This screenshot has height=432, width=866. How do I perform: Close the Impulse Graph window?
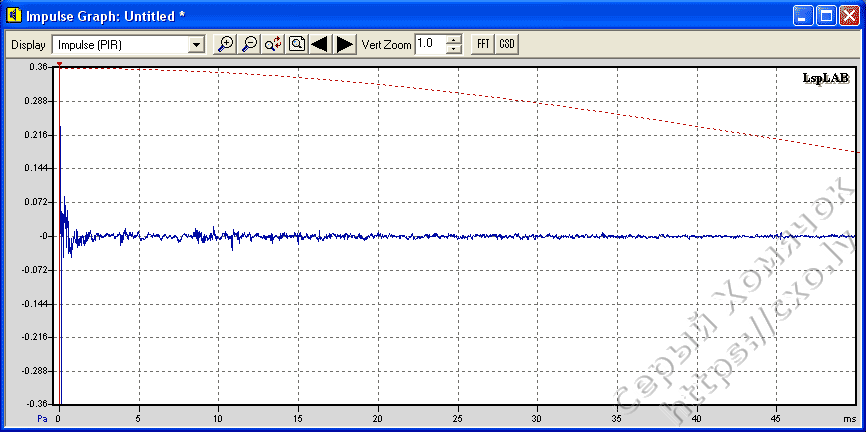pos(849,16)
